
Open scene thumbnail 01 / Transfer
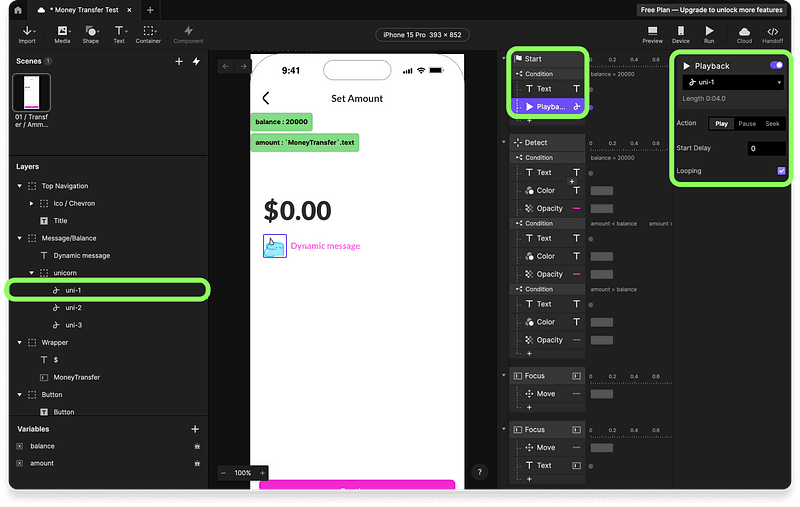click(32, 93)
